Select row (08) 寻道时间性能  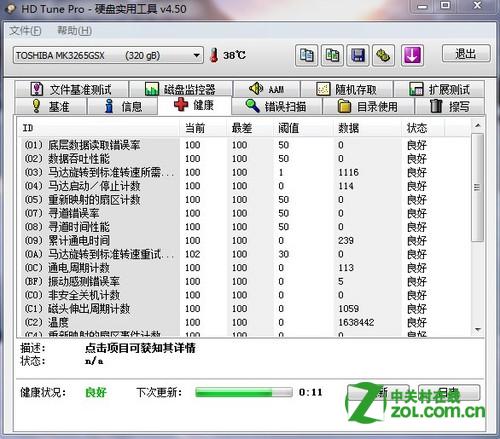(245, 227)
